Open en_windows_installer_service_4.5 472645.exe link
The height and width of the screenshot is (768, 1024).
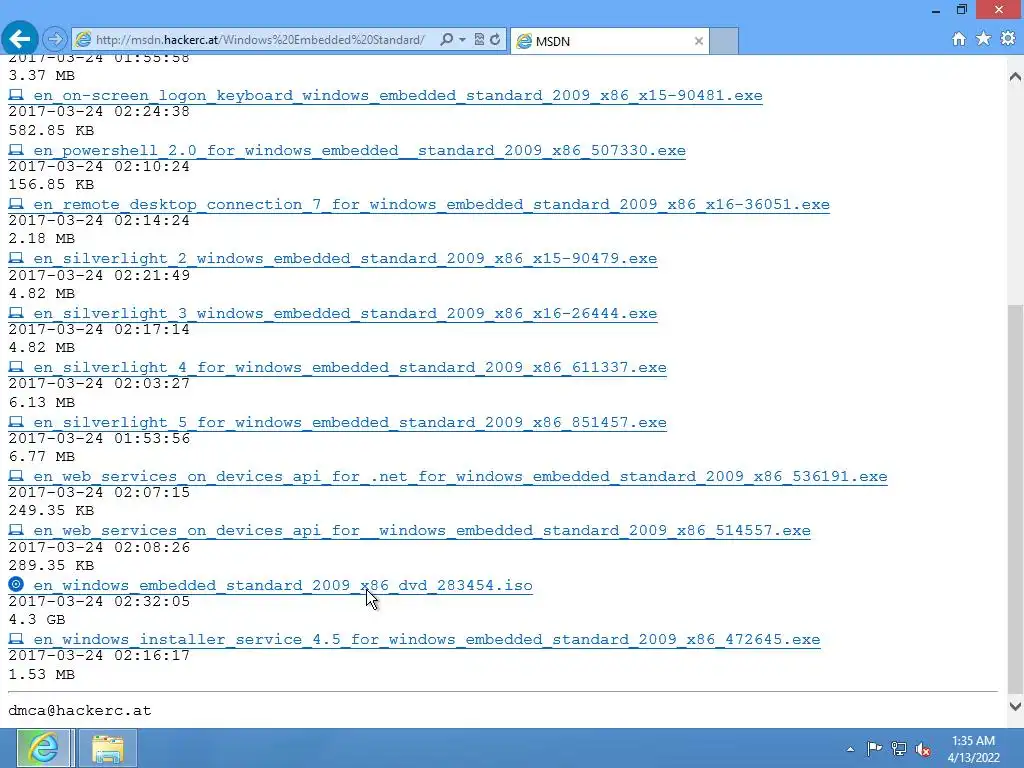[x=426, y=639]
